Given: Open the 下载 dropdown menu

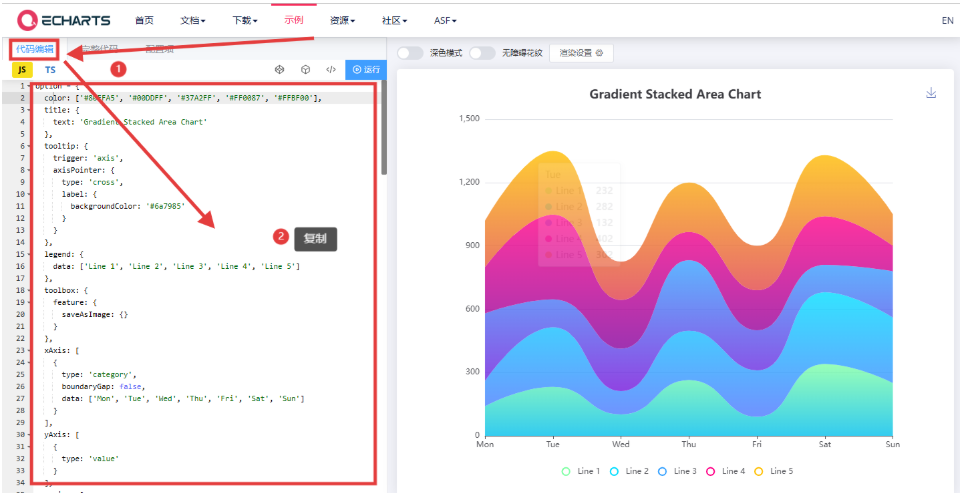Looking at the screenshot, I should [x=244, y=20].
